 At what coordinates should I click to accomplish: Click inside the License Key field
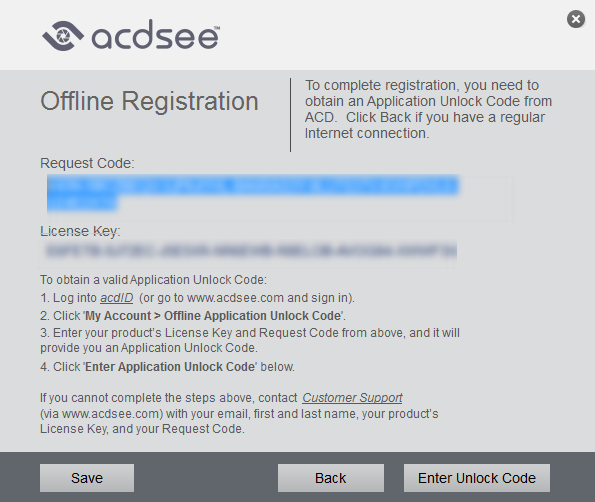coord(251,251)
